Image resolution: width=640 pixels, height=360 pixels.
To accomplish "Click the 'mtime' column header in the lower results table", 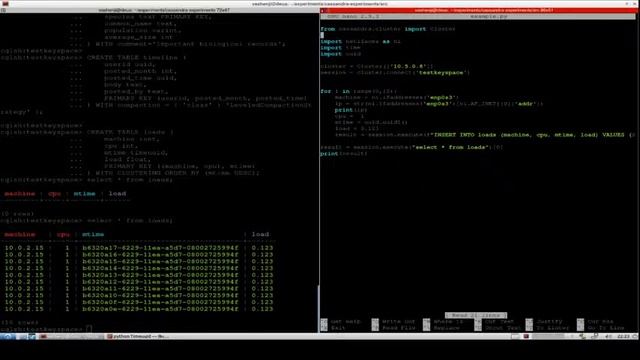I will point(93,234).
